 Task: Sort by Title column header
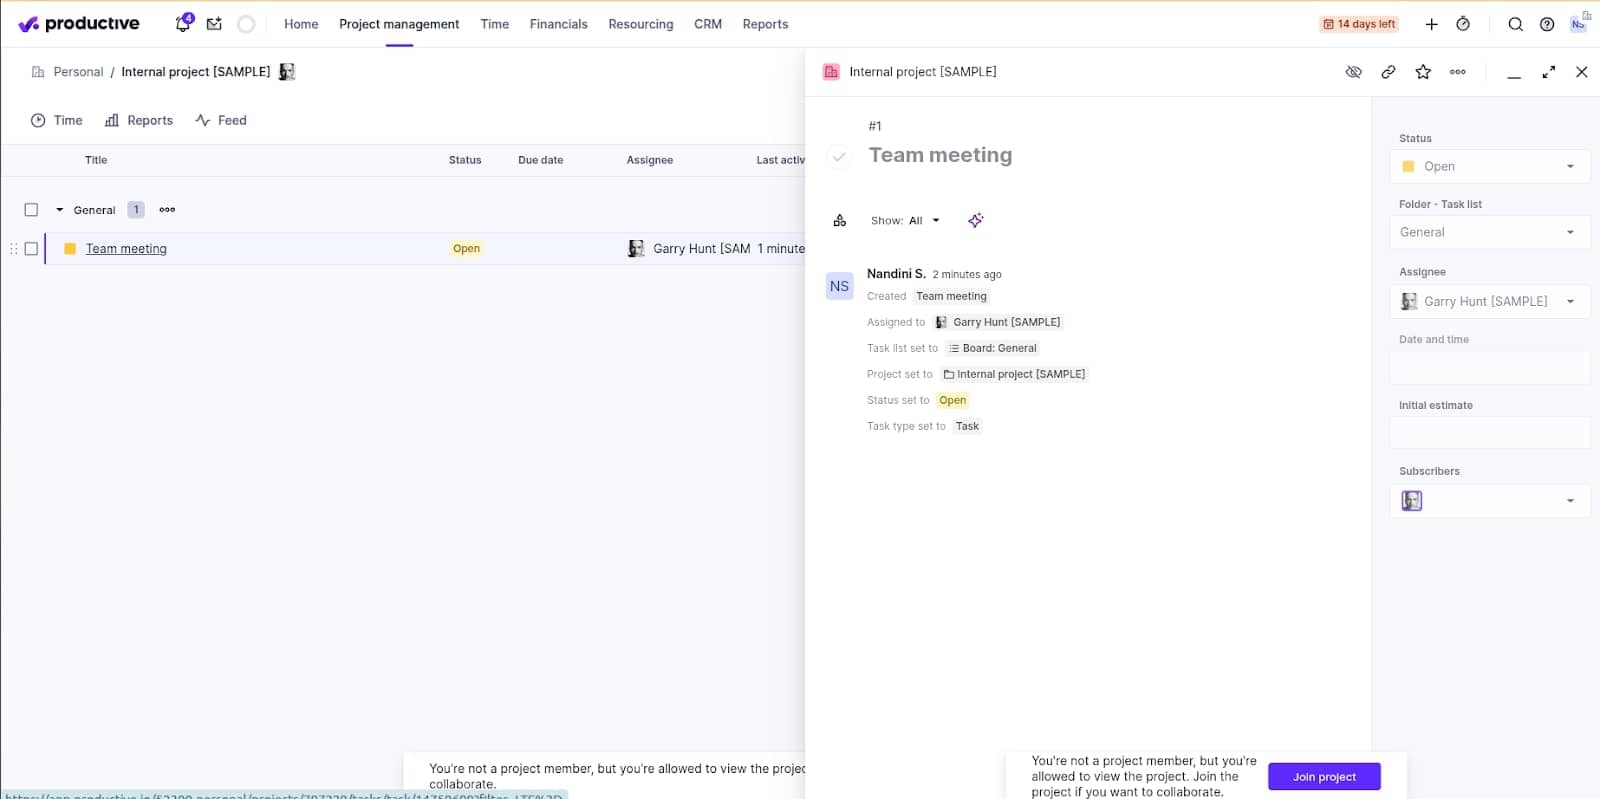click(x=96, y=160)
